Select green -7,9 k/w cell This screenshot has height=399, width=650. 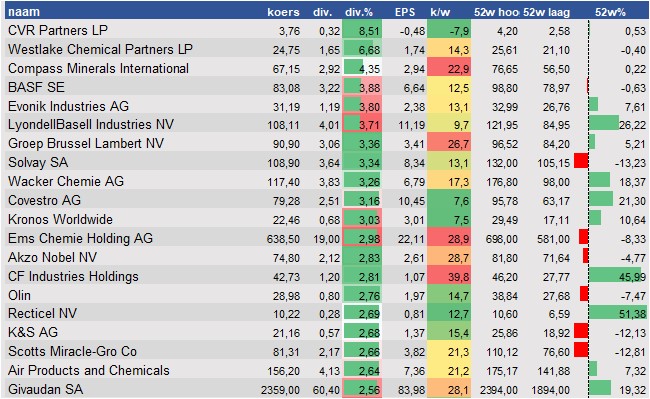(449, 31)
